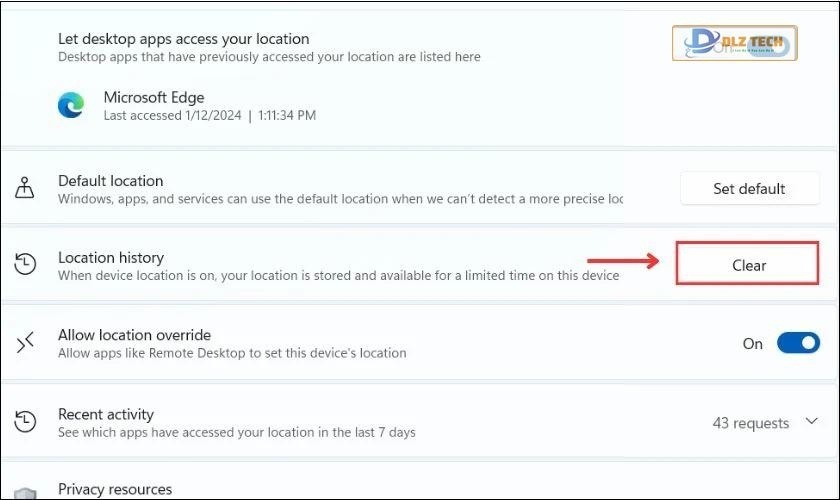Click the Recent activity history icon
This screenshot has width=840, height=500.
(26, 422)
